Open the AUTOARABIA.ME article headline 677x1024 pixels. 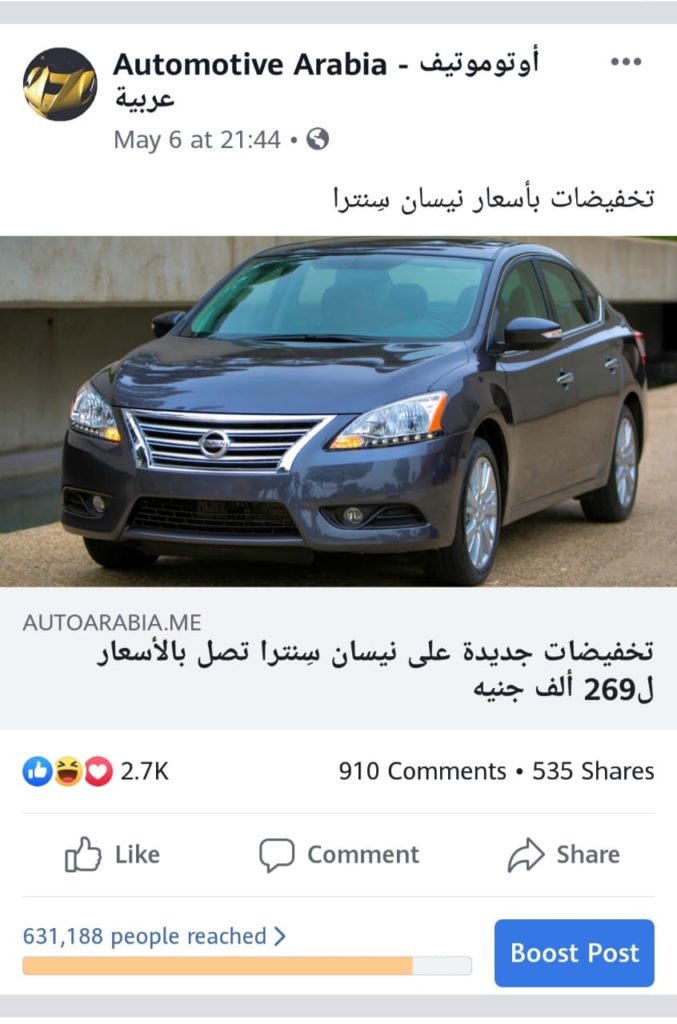pyautogui.click(x=375, y=670)
